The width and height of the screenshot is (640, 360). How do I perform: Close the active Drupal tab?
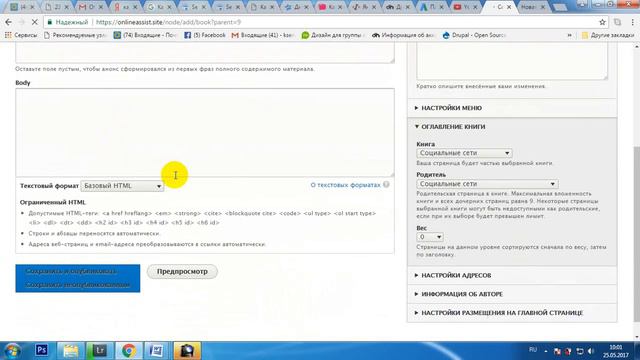tap(509, 7)
